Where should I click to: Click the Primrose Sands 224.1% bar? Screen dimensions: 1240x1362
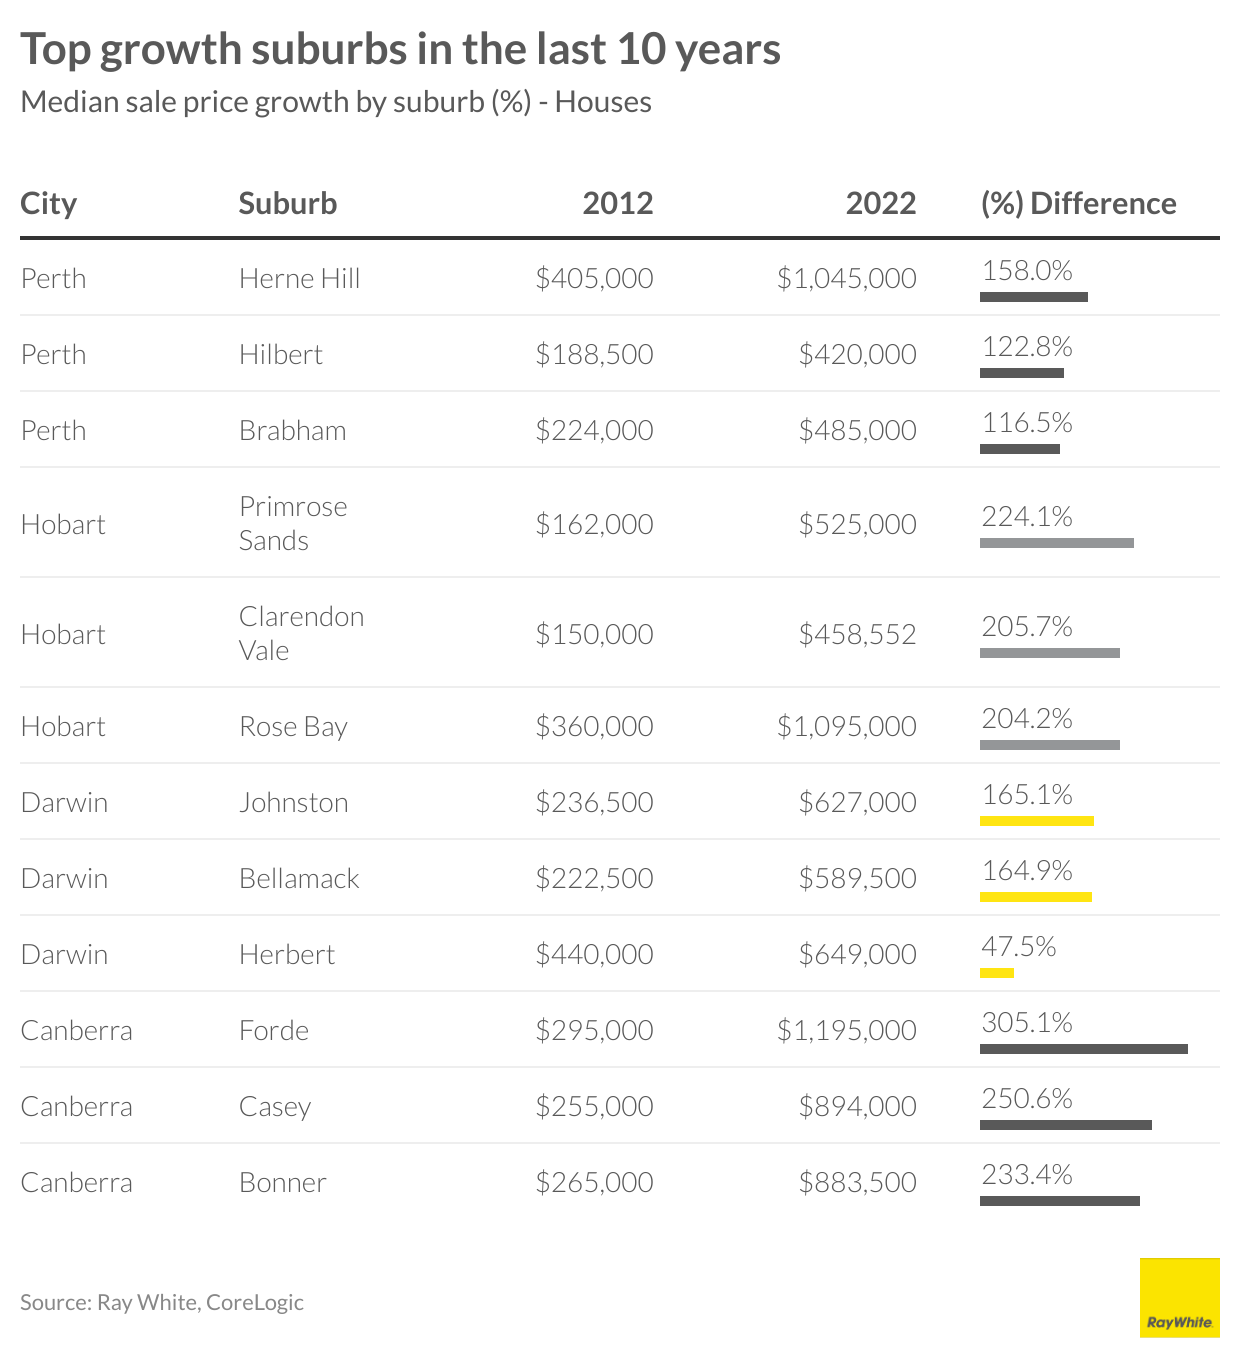point(1056,543)
